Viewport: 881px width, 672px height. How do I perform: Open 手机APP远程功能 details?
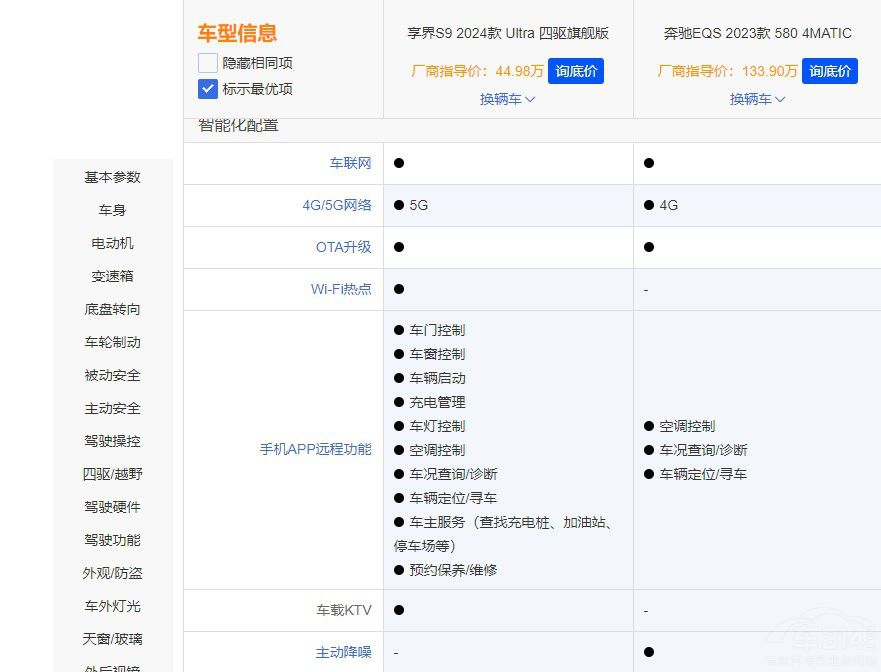320,450
